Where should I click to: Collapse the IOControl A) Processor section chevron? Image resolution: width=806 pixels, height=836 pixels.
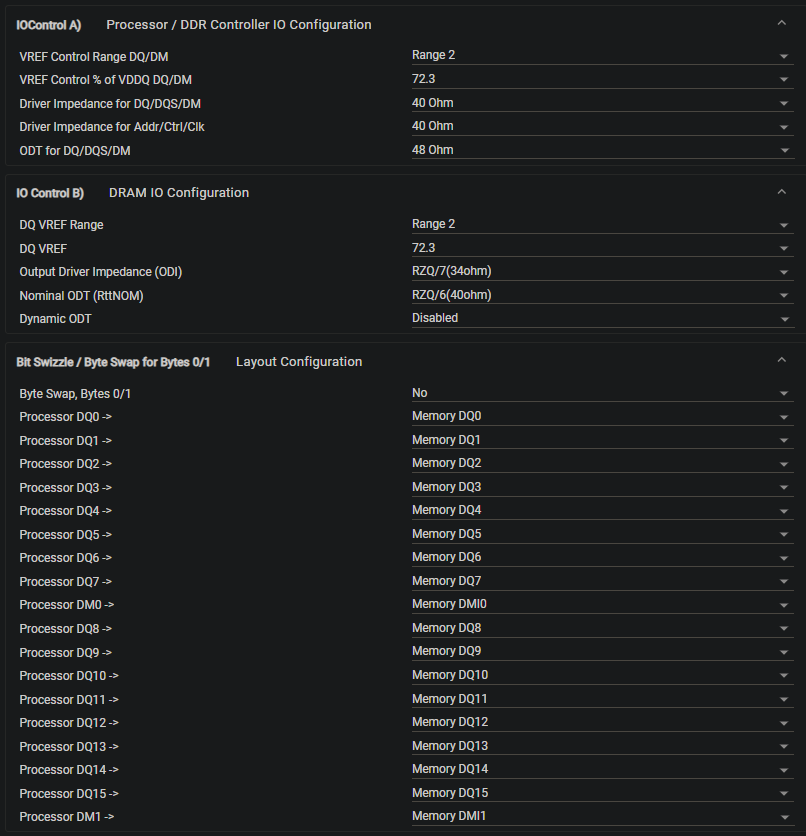pyautogui.click(x=781, y=23)
